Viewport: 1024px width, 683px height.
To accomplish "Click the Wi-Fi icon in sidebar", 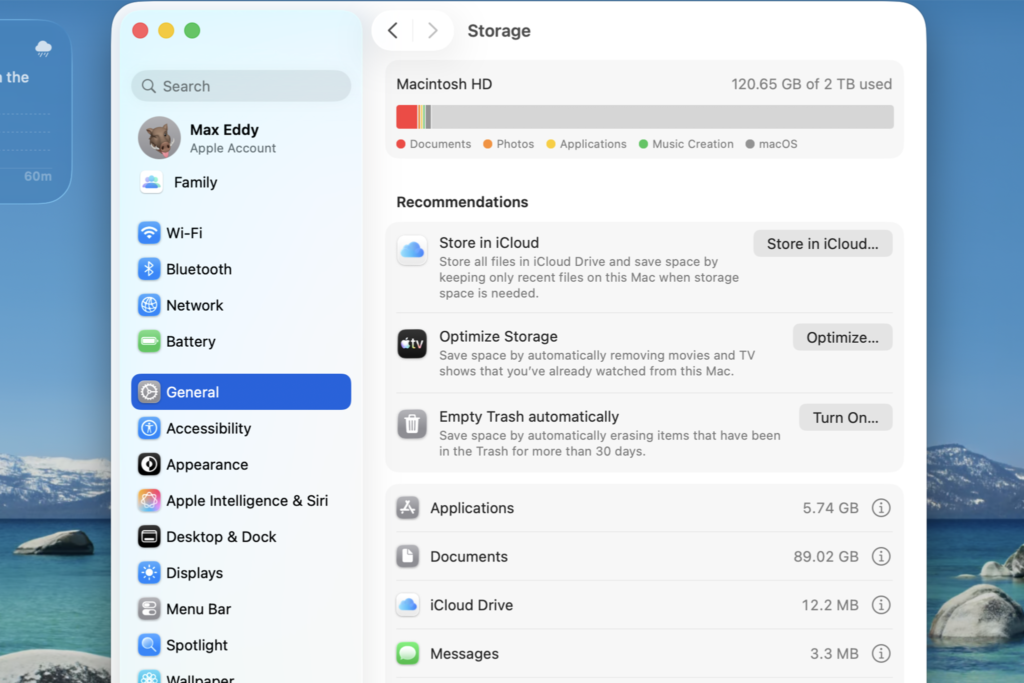I will (x=149, y=233).
